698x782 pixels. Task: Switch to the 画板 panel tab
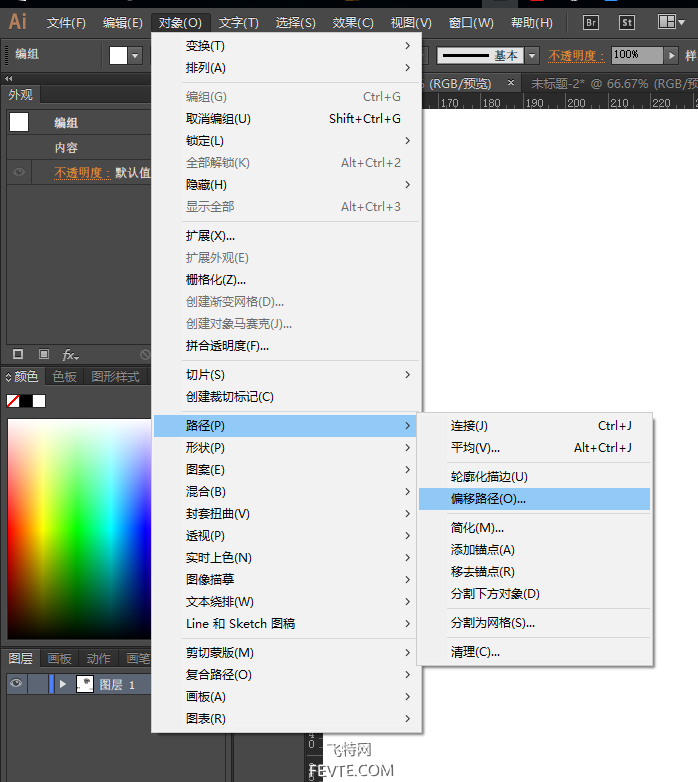pos(59,658)
